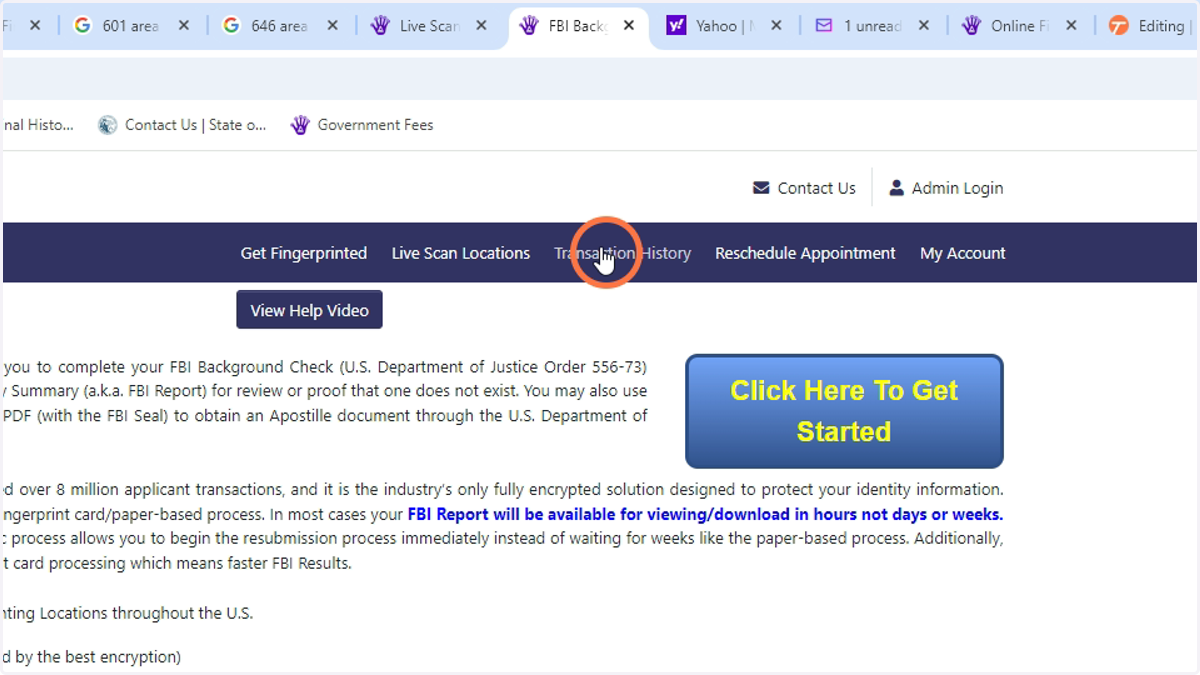Open the Contact Us page link
This screenshot has height=675, width=1200.
[x=816, y=188]
